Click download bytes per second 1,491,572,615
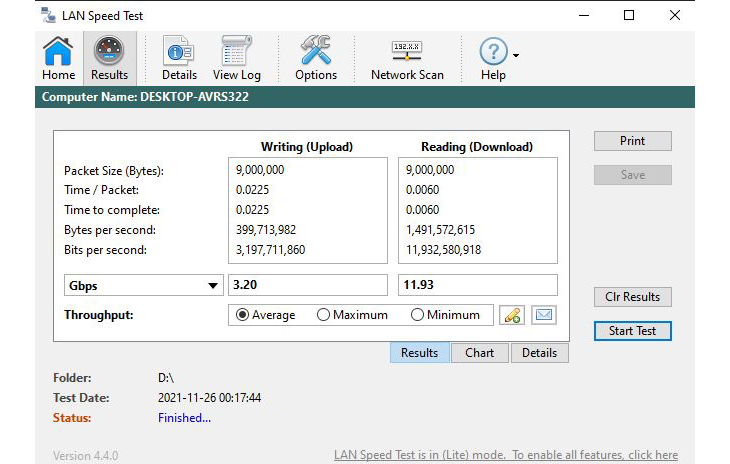The height and width of the screenshot is (464, 730). coord(440,230)
